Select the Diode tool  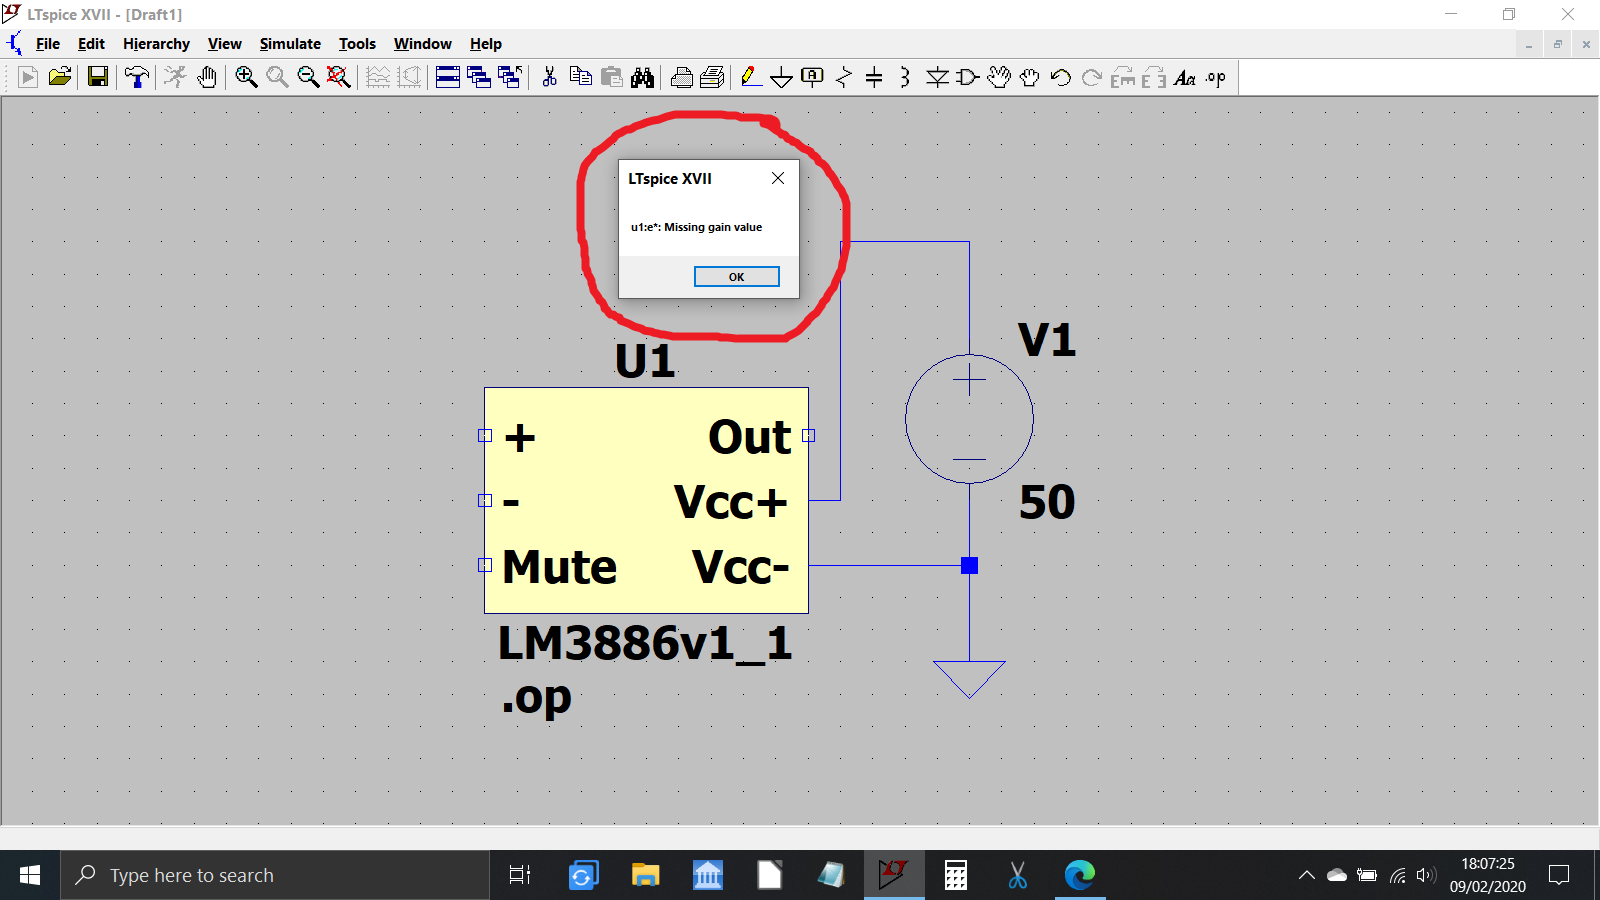(x=937, y=77)
